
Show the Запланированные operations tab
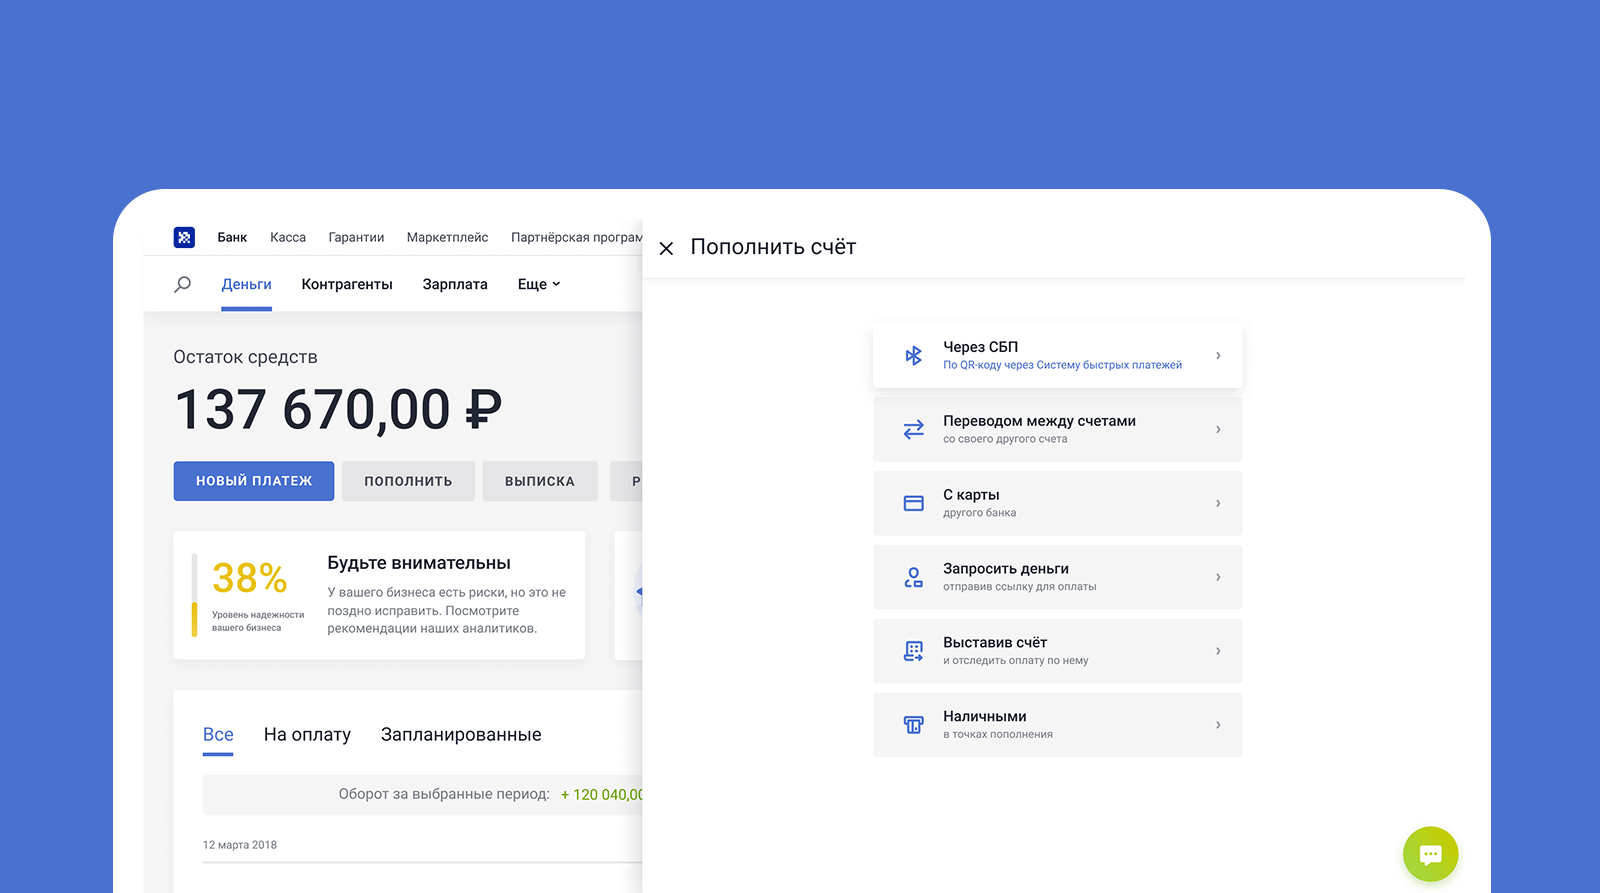[461, 735]
